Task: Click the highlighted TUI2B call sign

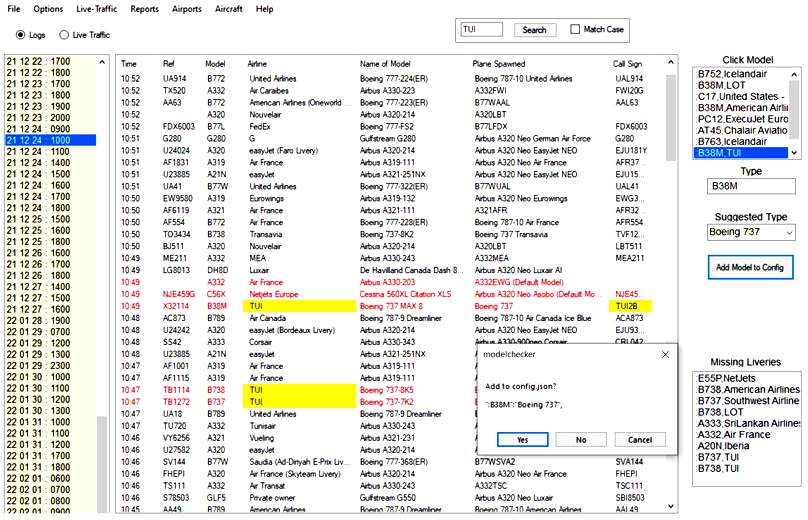Action: pos(630,306)
